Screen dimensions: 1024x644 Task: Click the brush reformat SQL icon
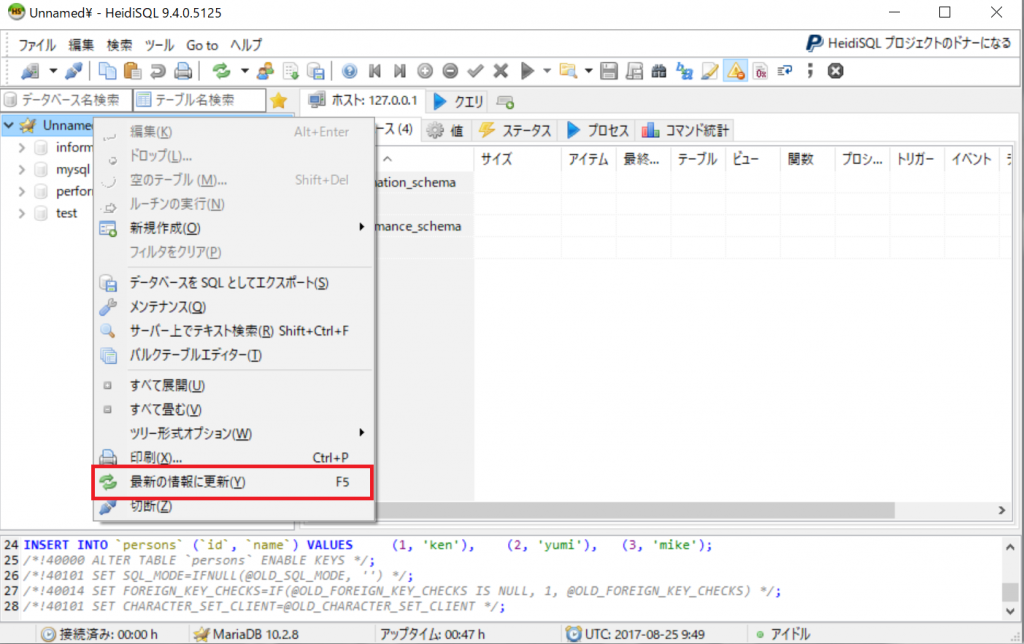pyautogui.click(x=710, y=71)
